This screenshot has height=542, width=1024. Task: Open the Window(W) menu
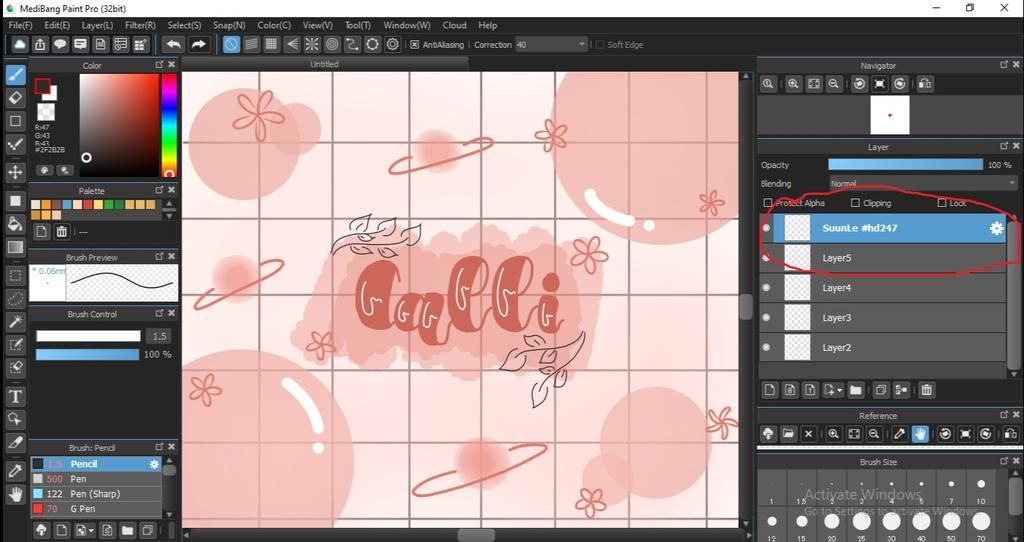coord(407,25)
